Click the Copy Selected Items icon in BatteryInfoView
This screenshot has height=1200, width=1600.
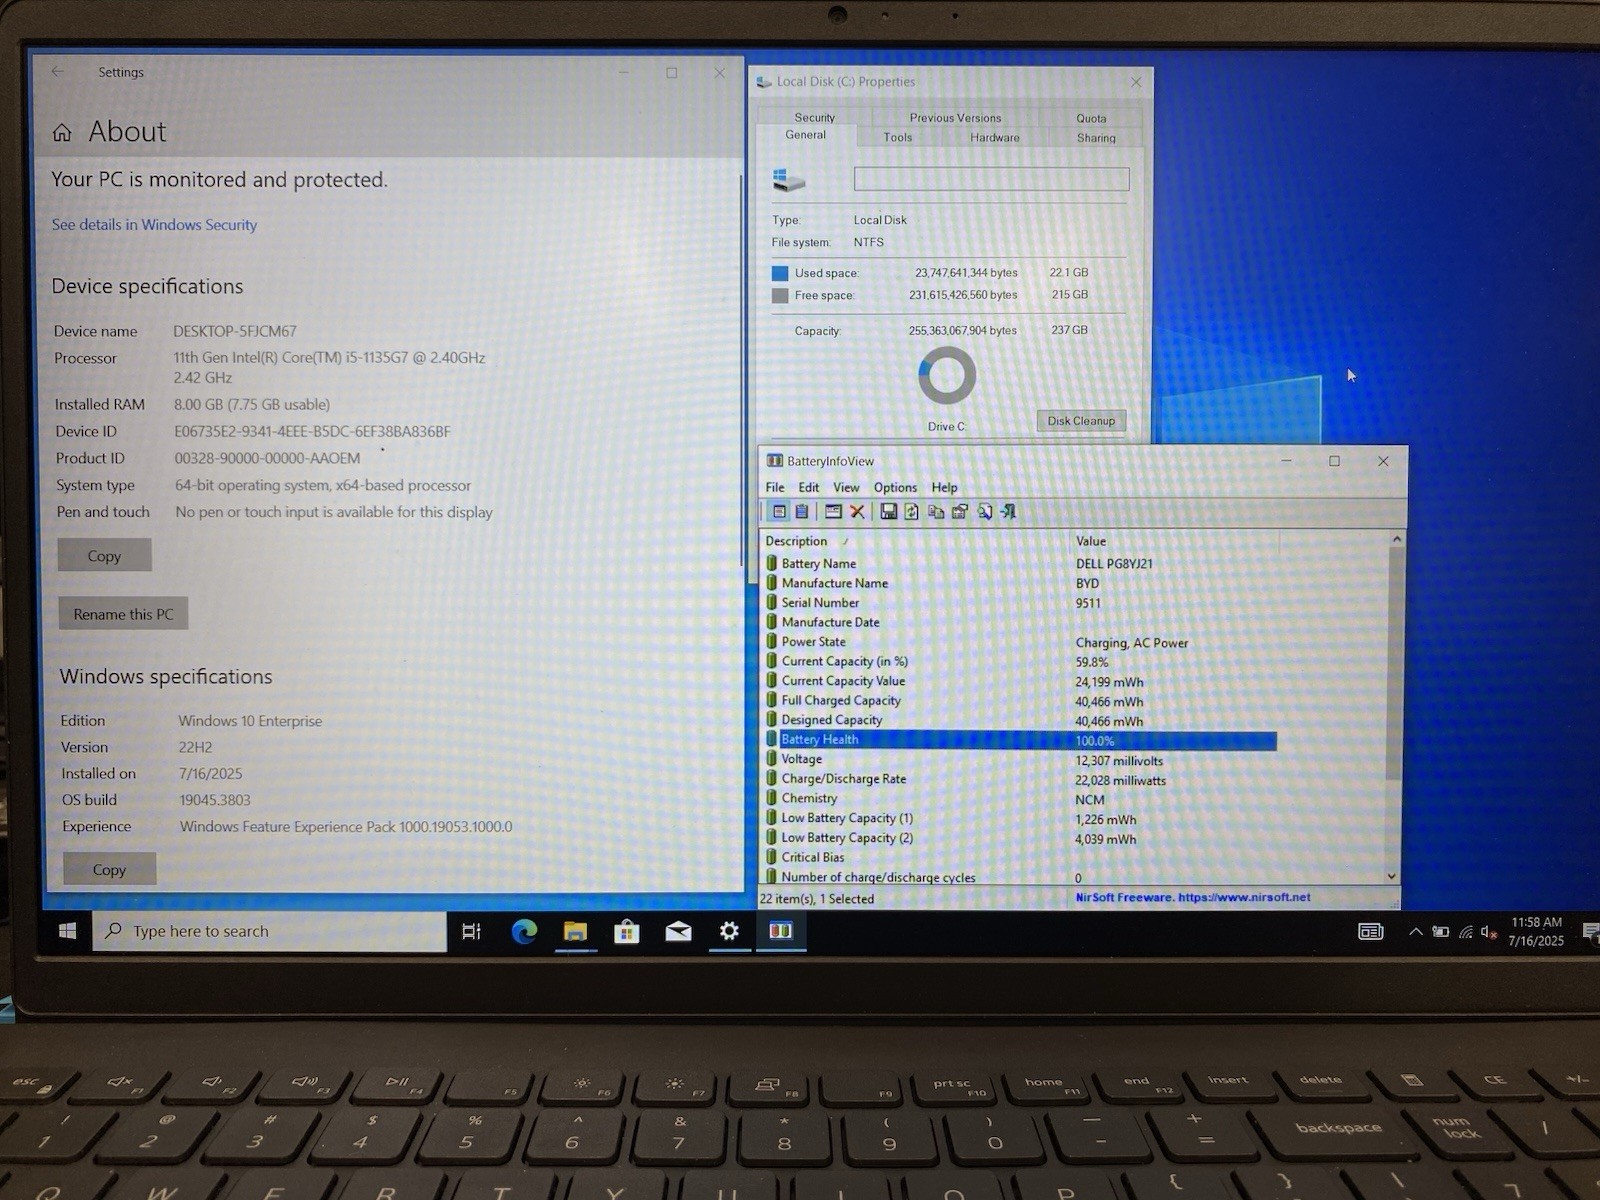click(x=936, y=512)
